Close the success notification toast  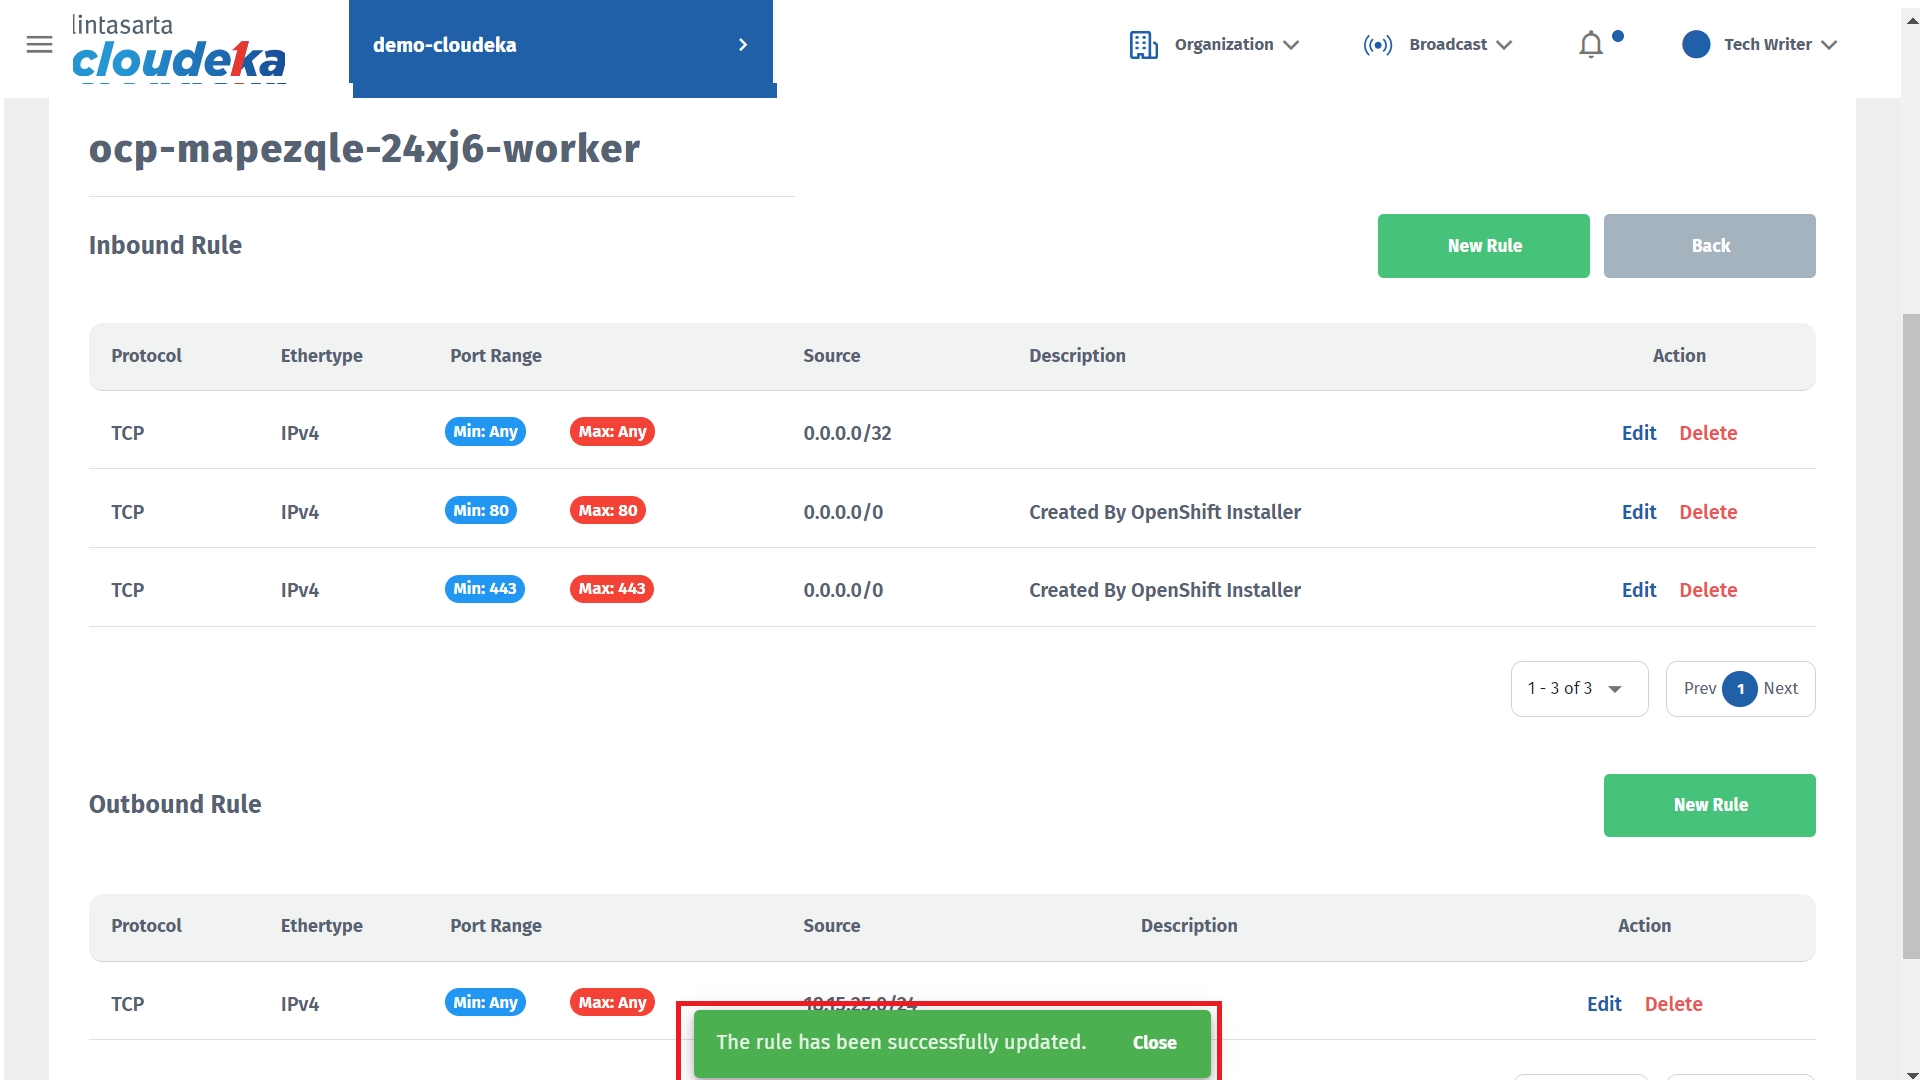pos(1154,1043)
